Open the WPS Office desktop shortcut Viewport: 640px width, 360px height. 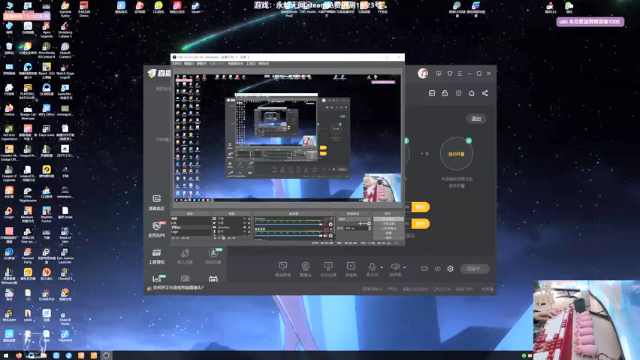pos(47,110)
